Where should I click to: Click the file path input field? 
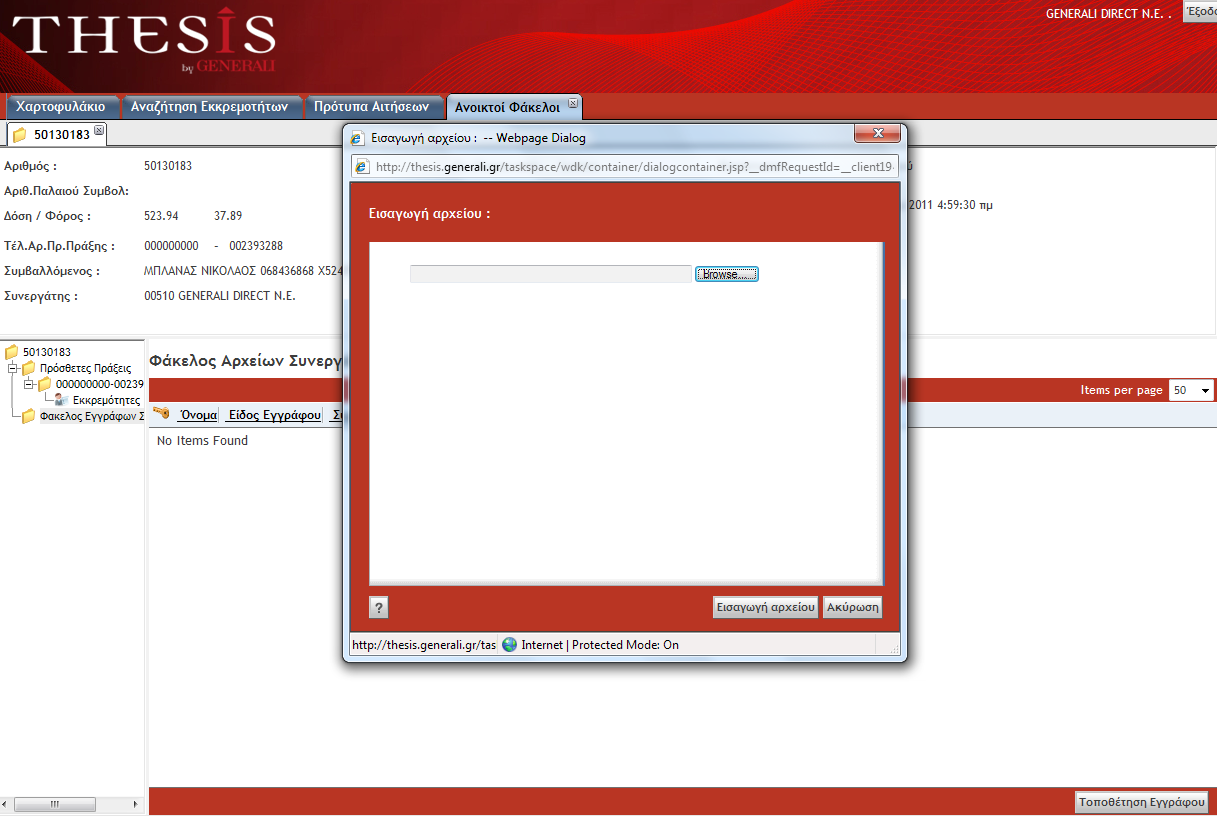[x=551, y=274]
